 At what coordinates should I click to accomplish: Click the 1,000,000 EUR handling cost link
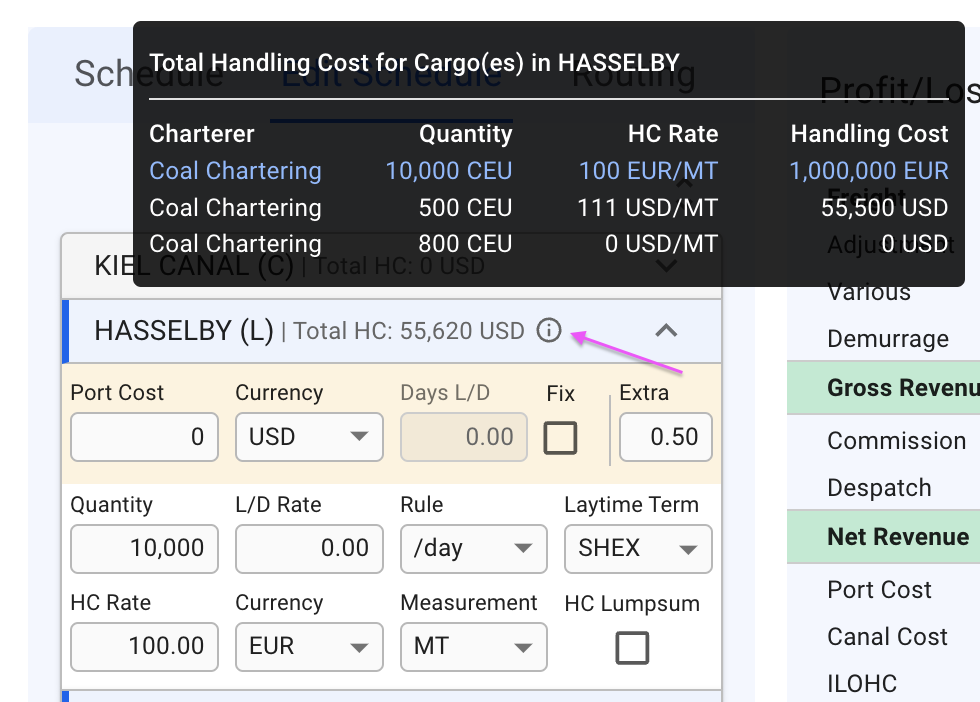click(869, 171)
